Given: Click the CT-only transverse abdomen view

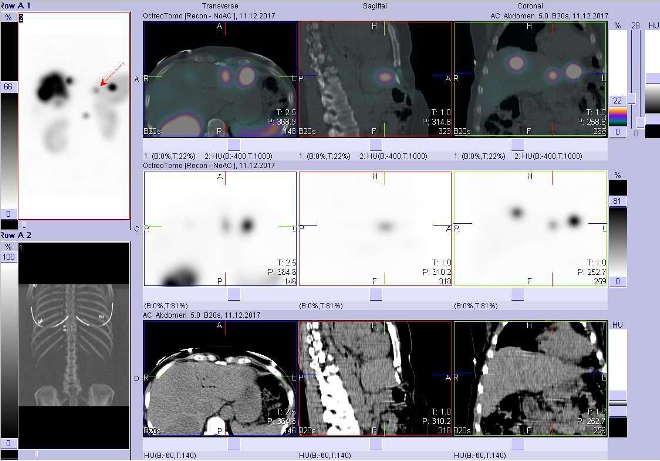Looking at the screenshot, I should click(220, 380).
